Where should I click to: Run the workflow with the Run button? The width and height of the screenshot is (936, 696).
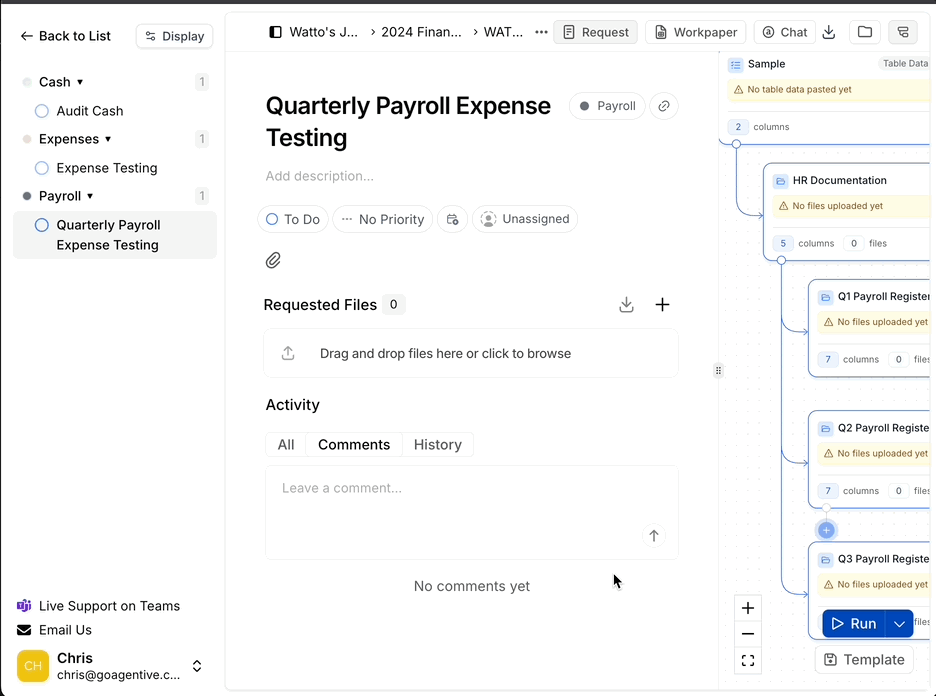tap(857, 622)
